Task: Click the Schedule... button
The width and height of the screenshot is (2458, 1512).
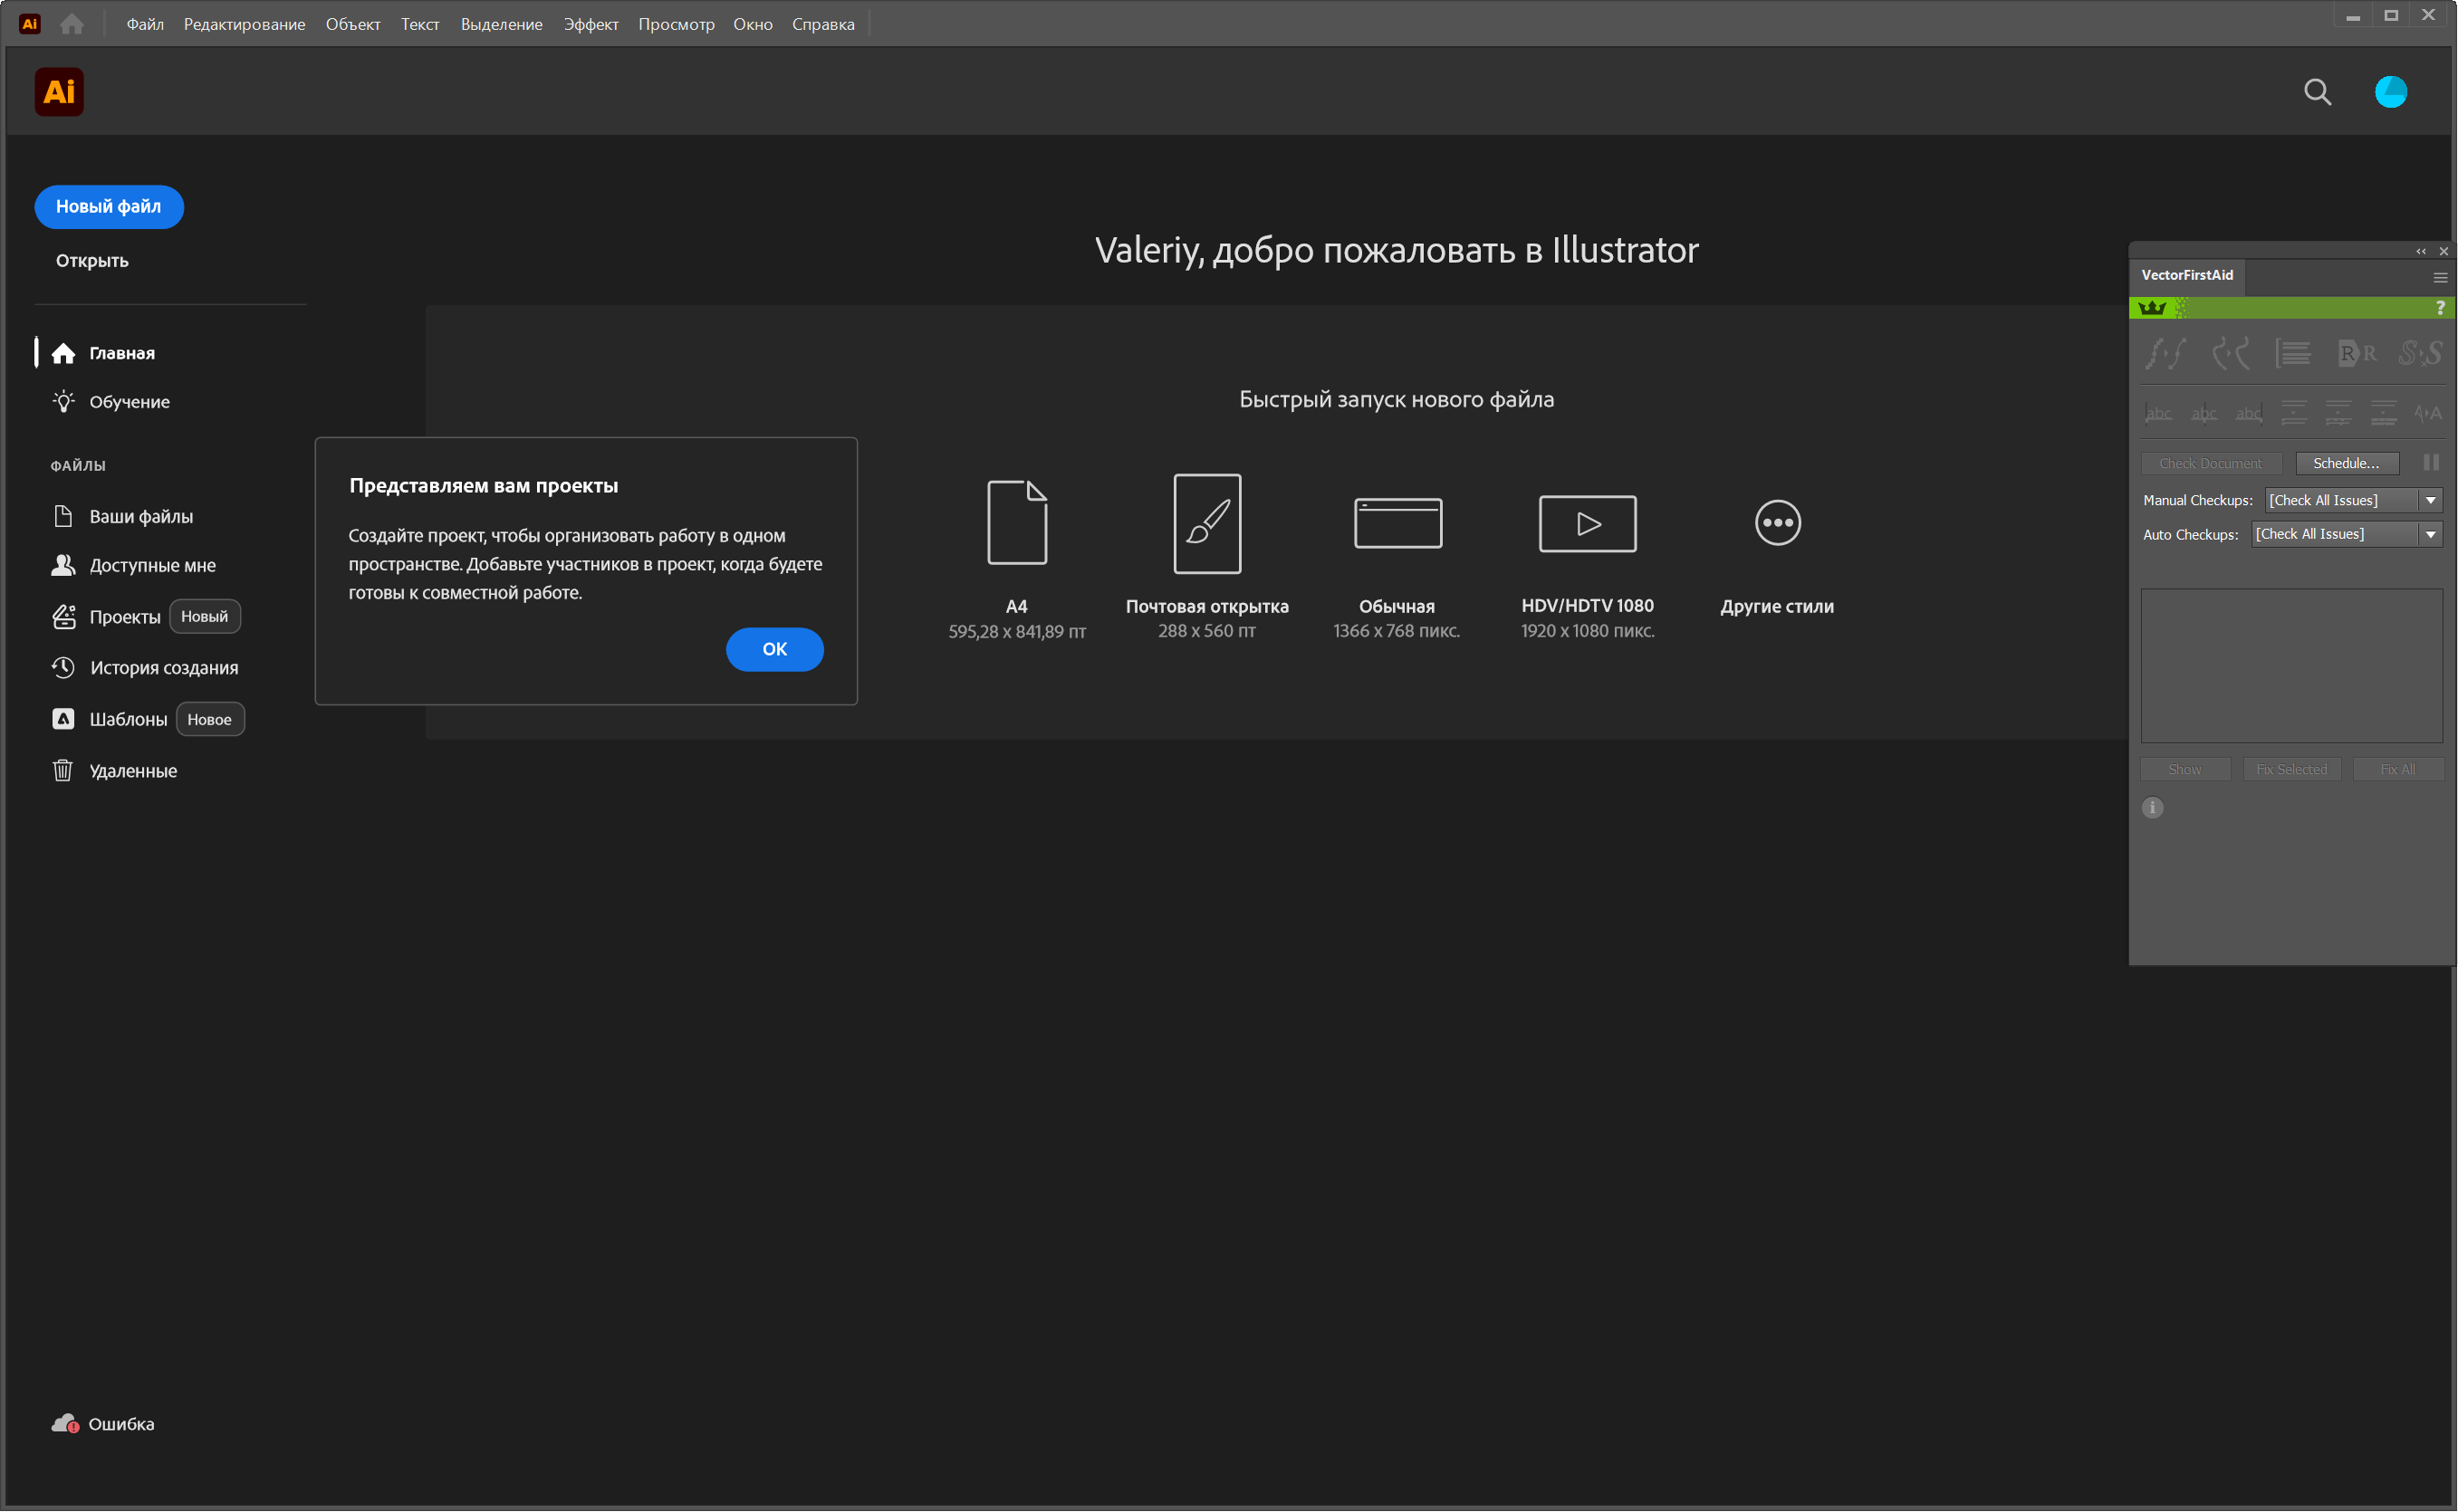Action: coord(2345,462)
